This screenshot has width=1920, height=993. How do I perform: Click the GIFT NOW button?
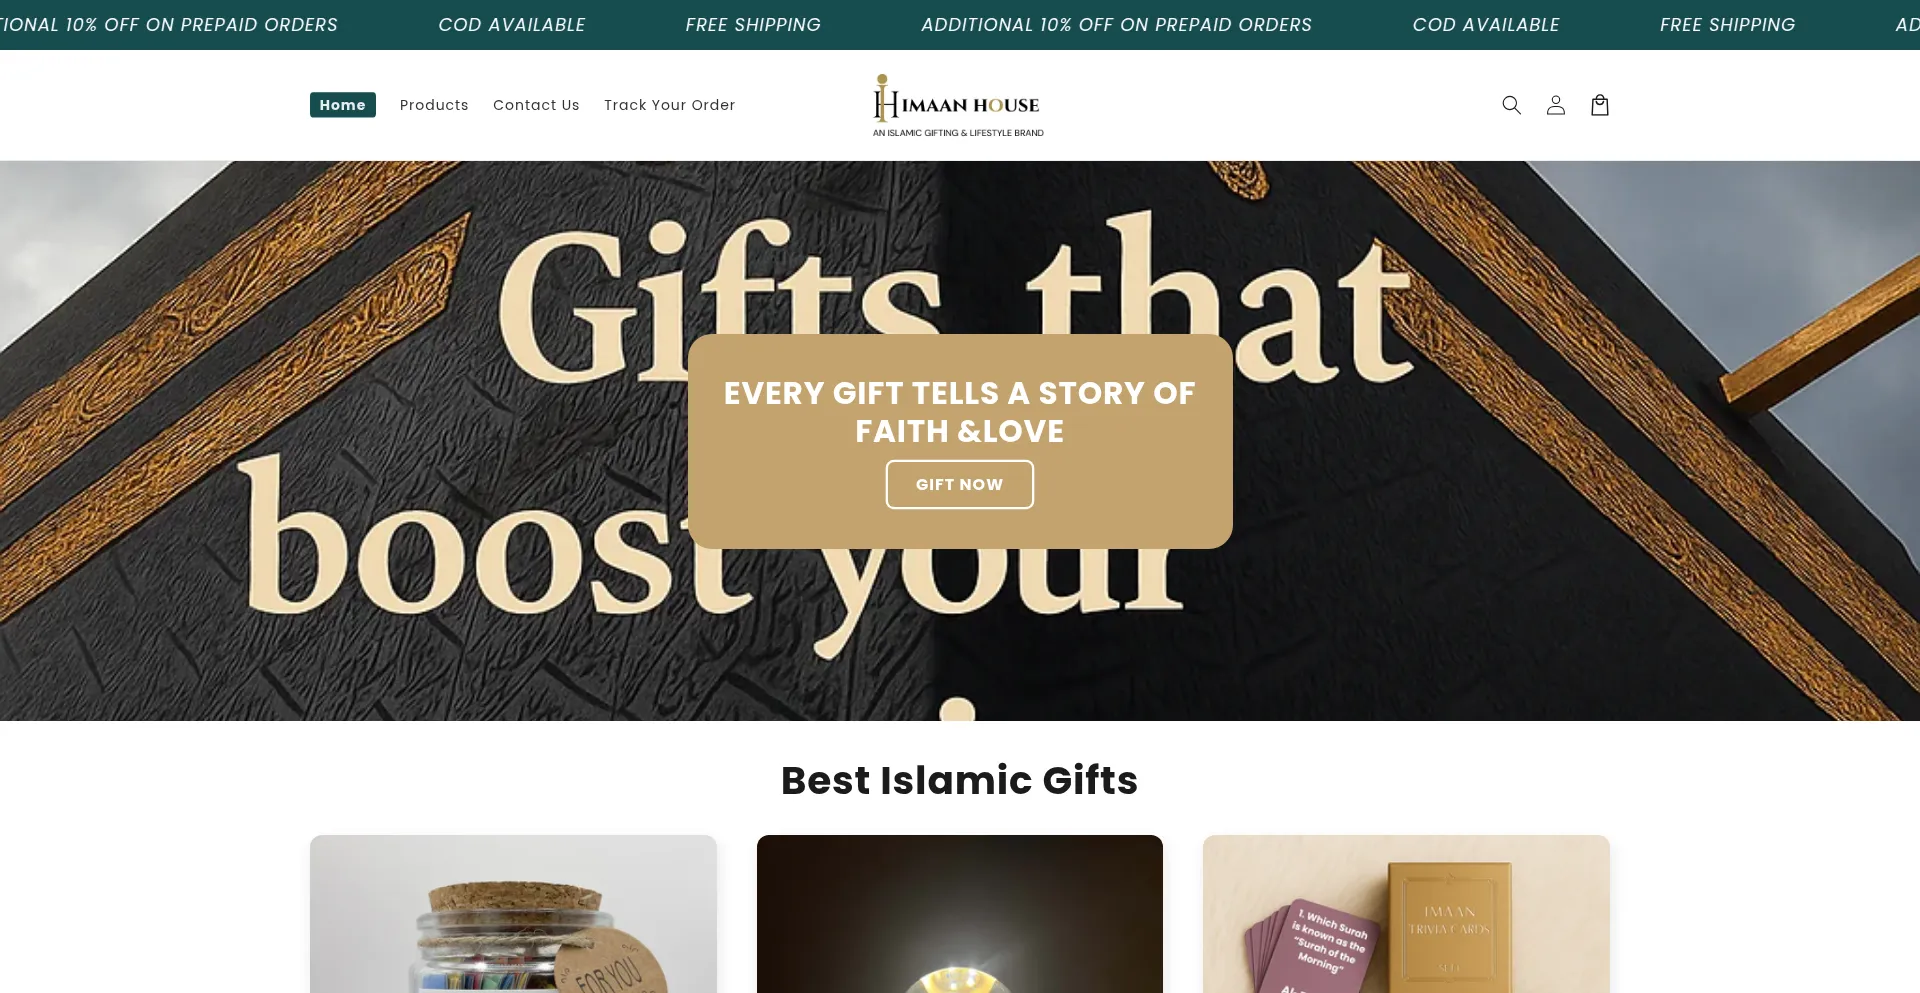pyautogui.click(x=959, y=484)
